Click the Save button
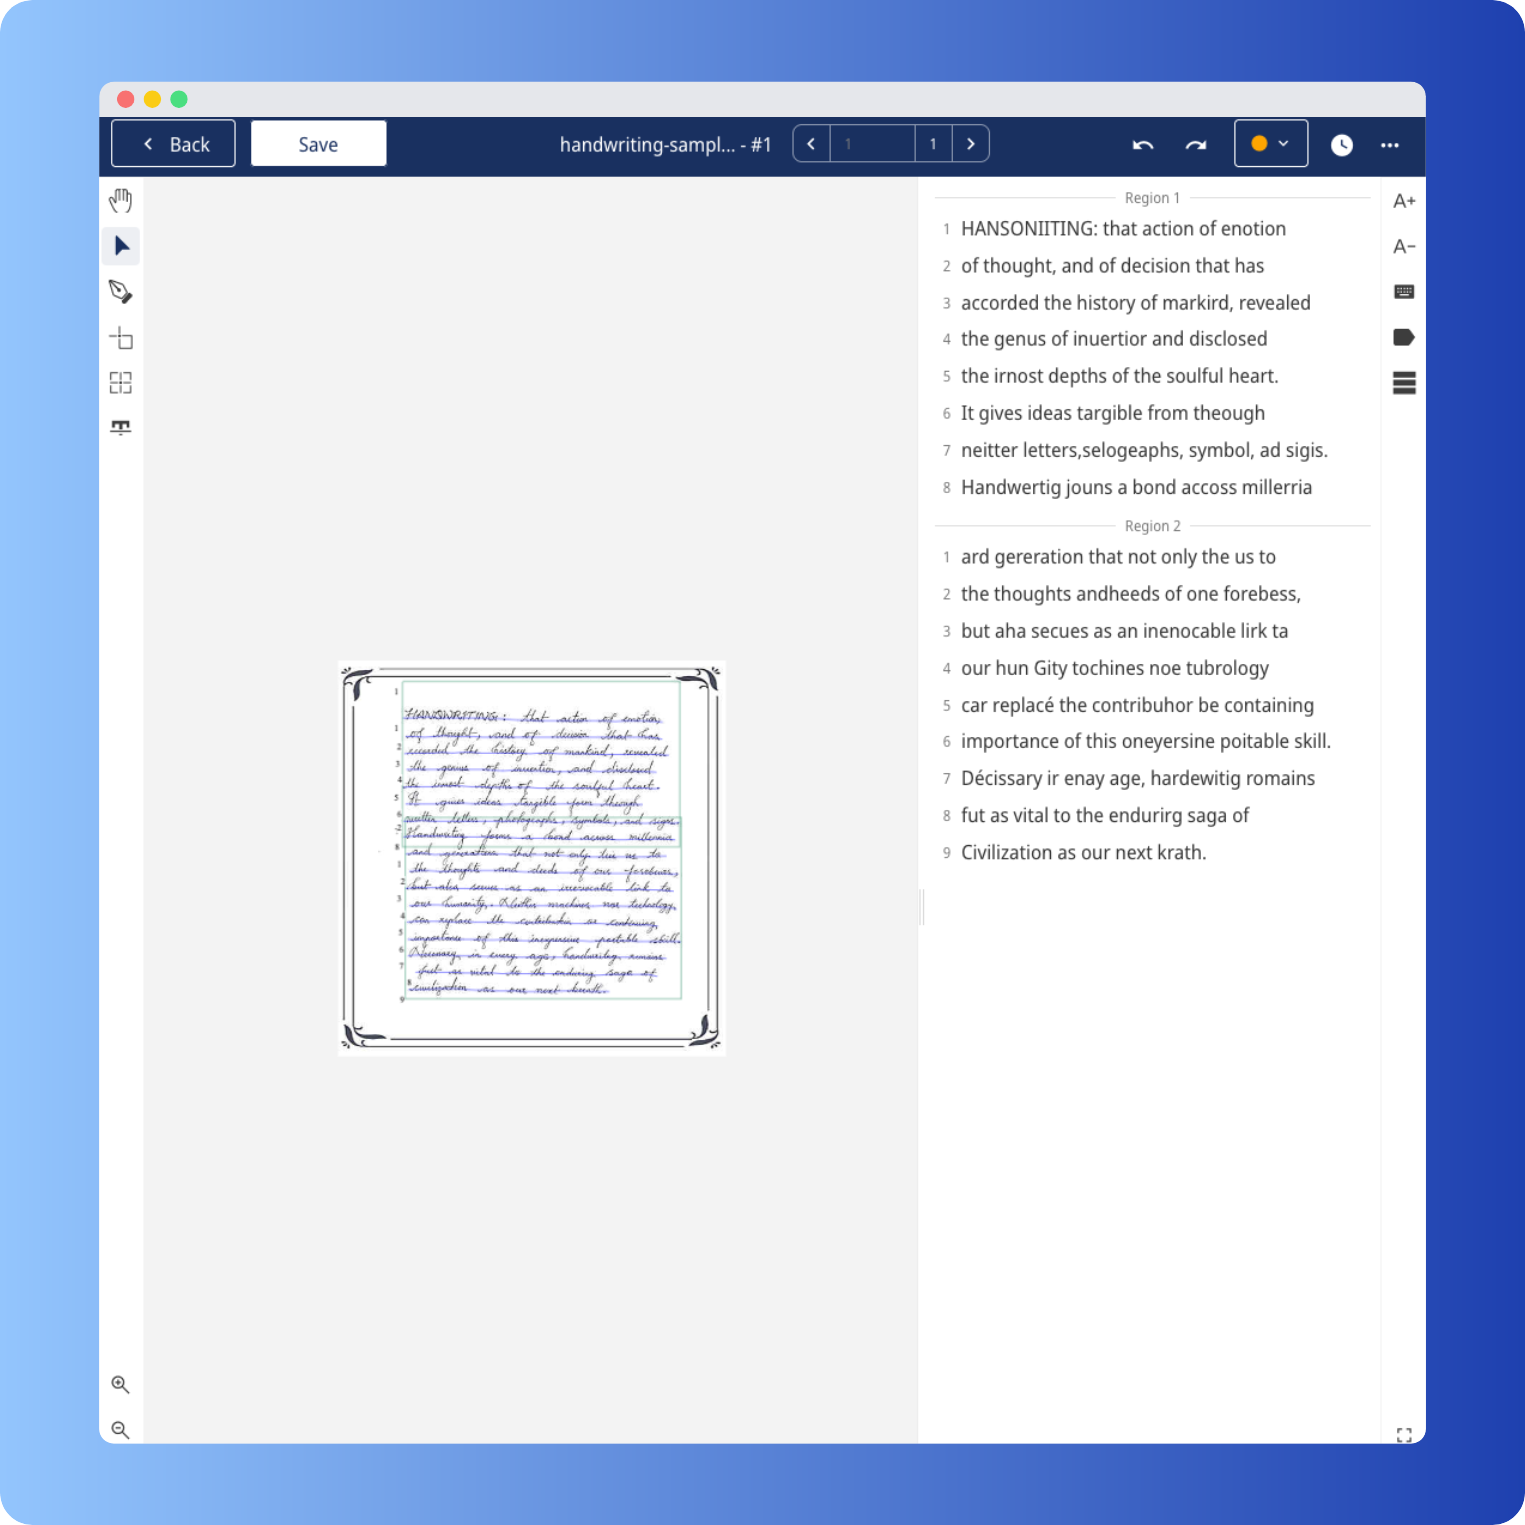This screenshot has width=1525, height=1525. 318,144
